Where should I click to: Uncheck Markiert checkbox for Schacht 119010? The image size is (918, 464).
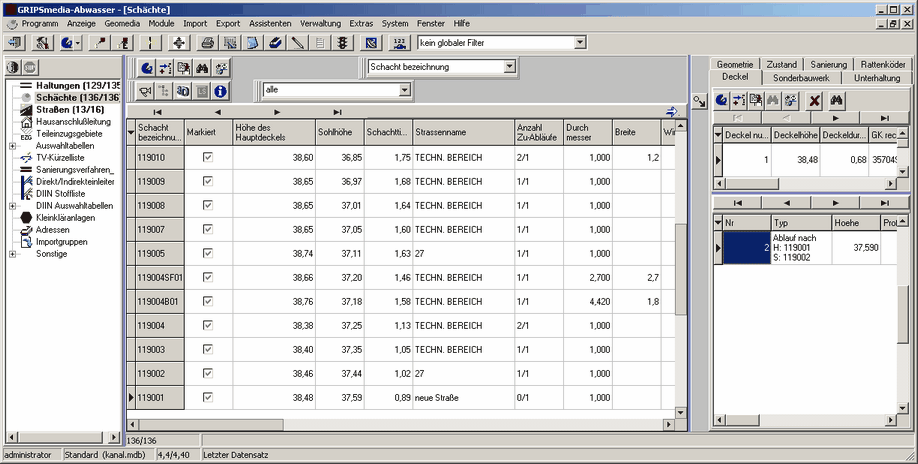[208, 158]
